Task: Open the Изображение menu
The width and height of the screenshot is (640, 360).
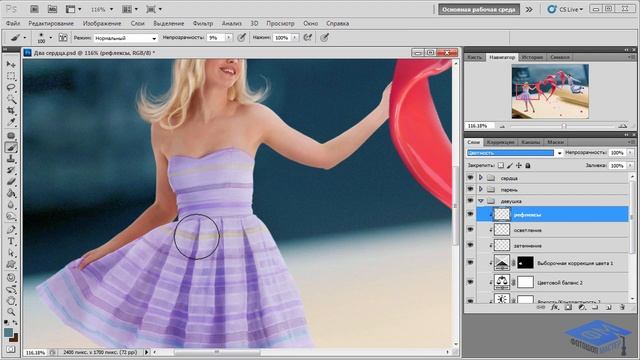Action: click(102, 23)
